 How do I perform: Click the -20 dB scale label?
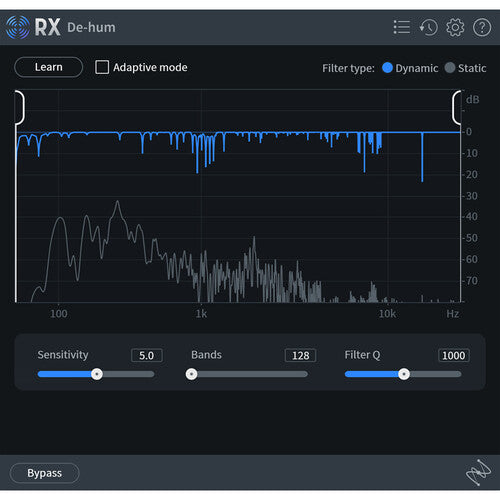point(471,174)
